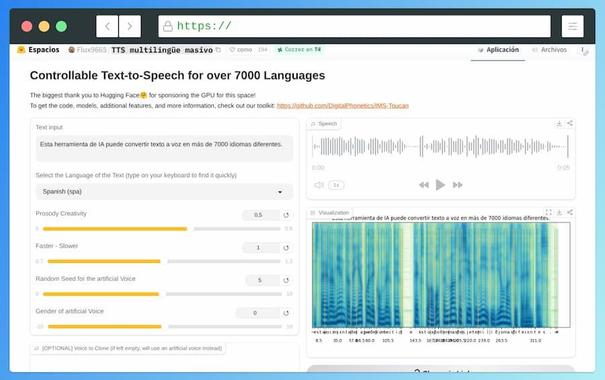
Task: Click the Visualization label icon
Action: point(313,213)
